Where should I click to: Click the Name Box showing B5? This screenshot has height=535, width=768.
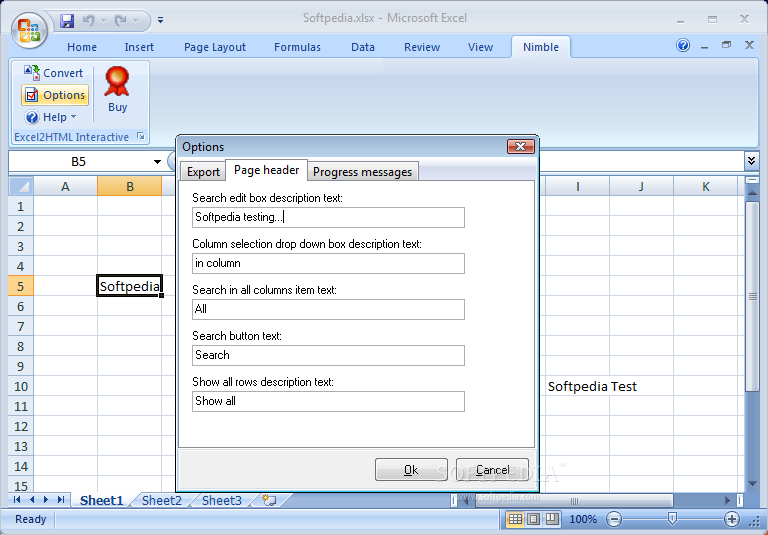pyautogui.click(x=78, y=162)
